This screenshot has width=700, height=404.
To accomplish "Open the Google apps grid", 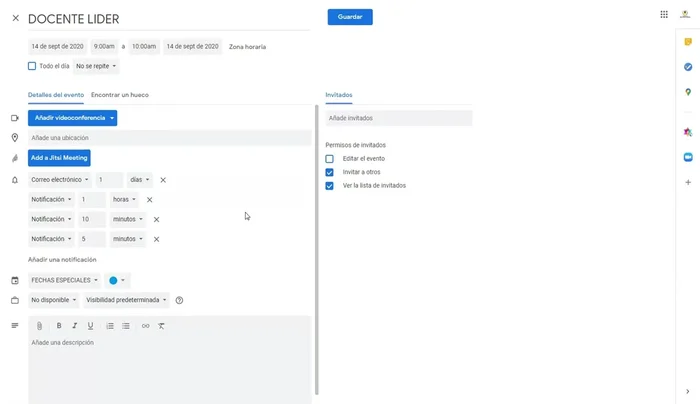I will pos(664,15).
